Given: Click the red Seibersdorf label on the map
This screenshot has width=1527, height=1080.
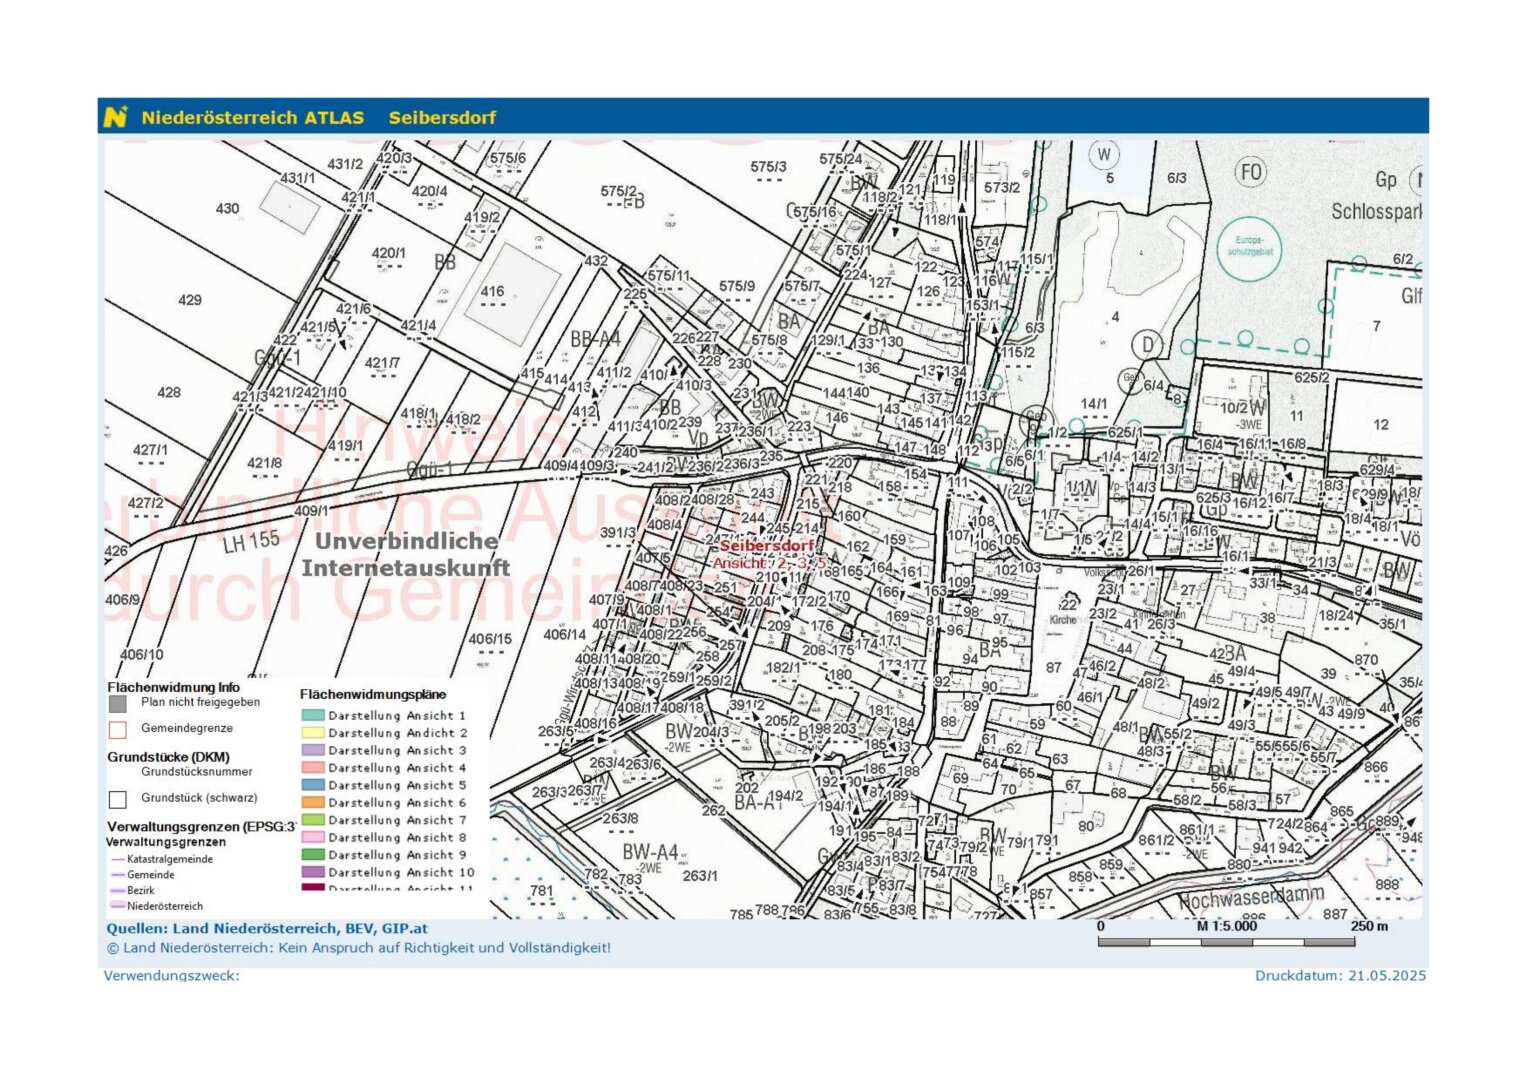Looking at the screenshot, I should (x=767, y=547).
